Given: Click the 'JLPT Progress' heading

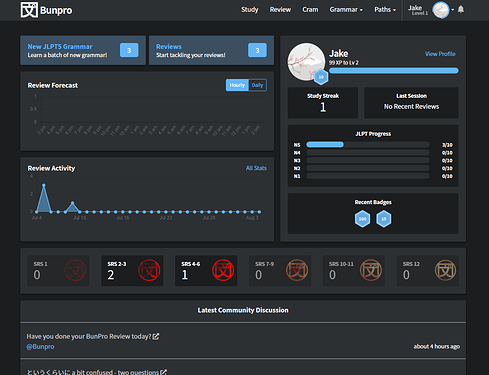Looking at the screenshot, I should [373, 134].
